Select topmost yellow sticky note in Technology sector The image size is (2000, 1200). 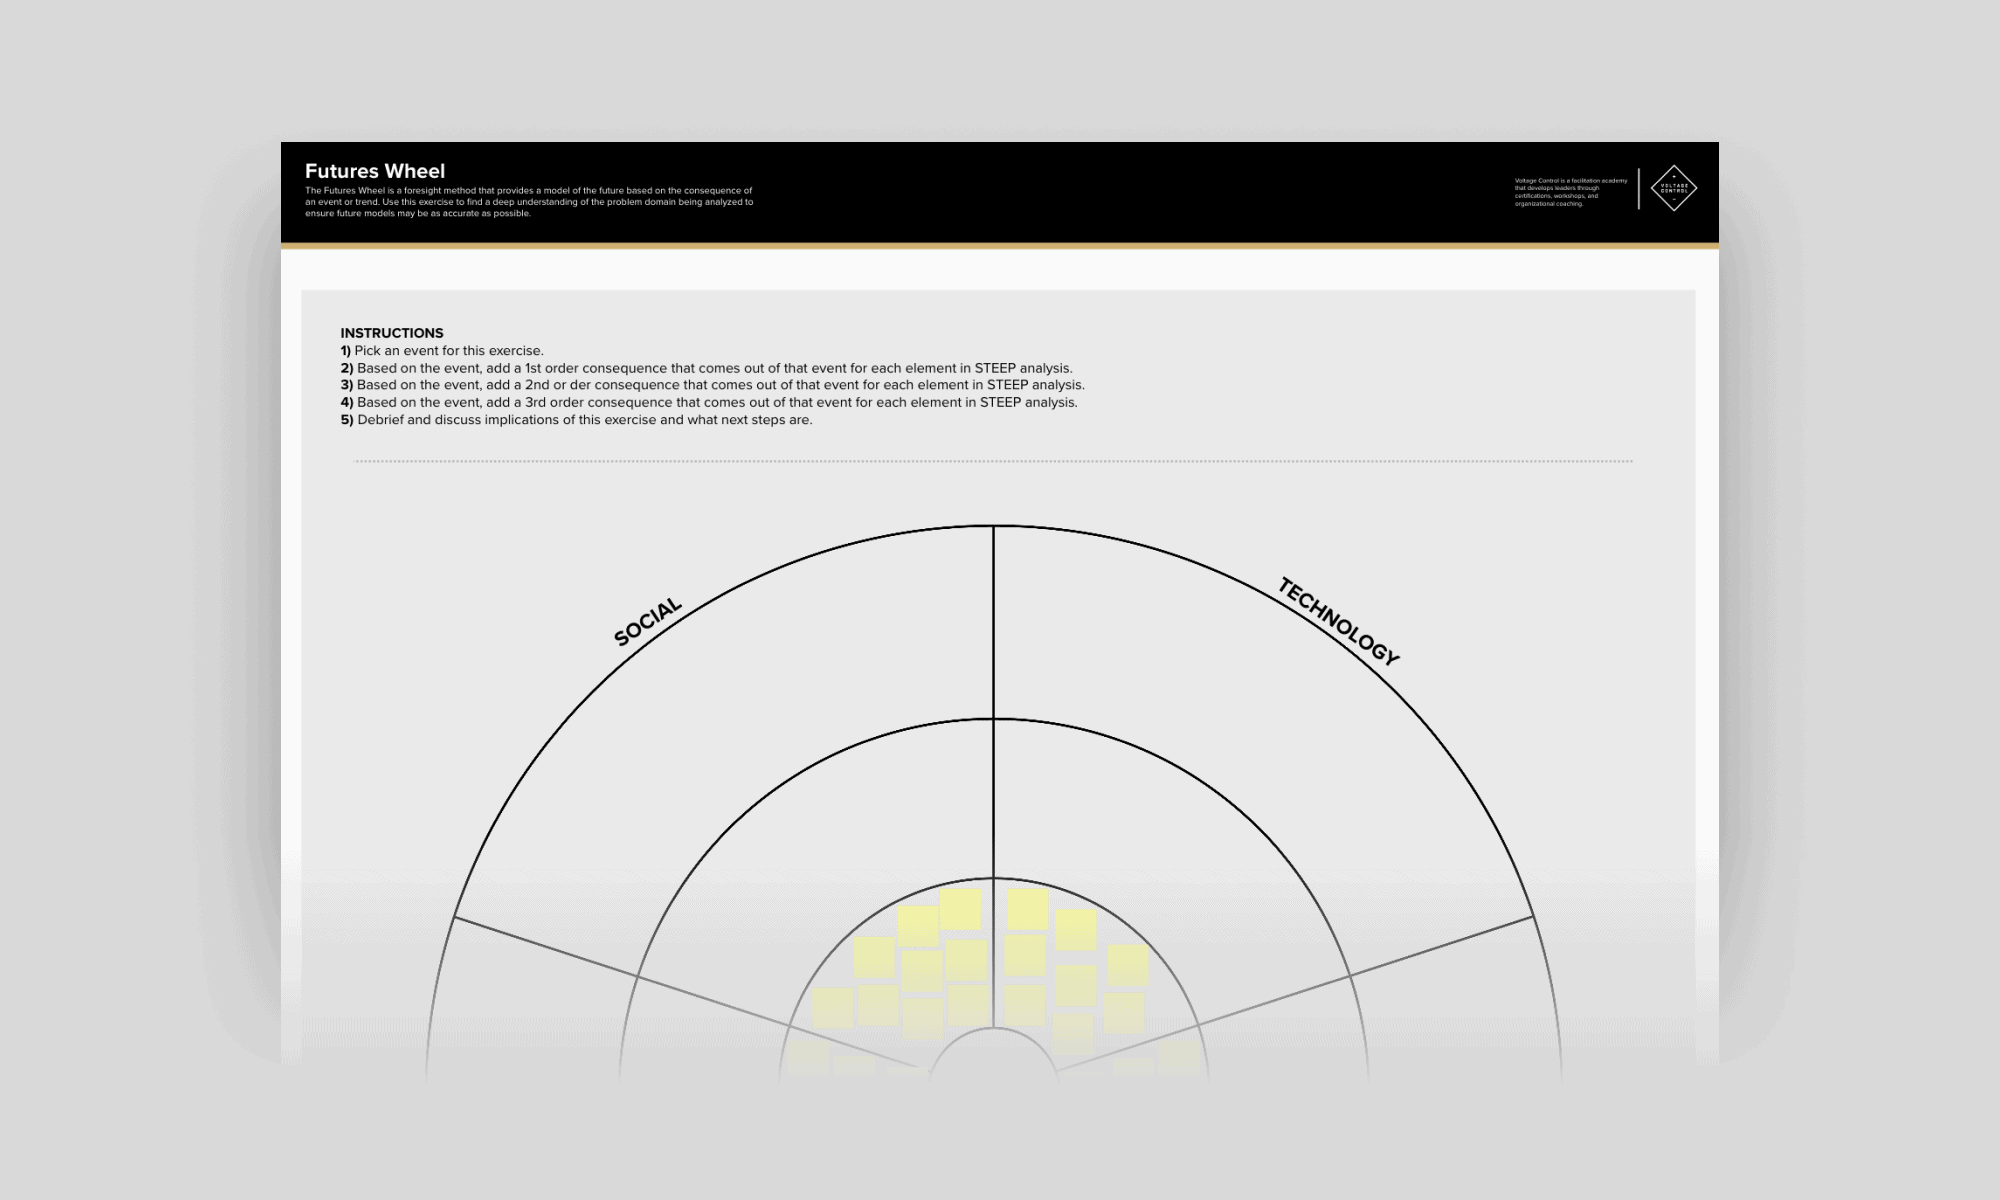click(x=1027, y=908)
